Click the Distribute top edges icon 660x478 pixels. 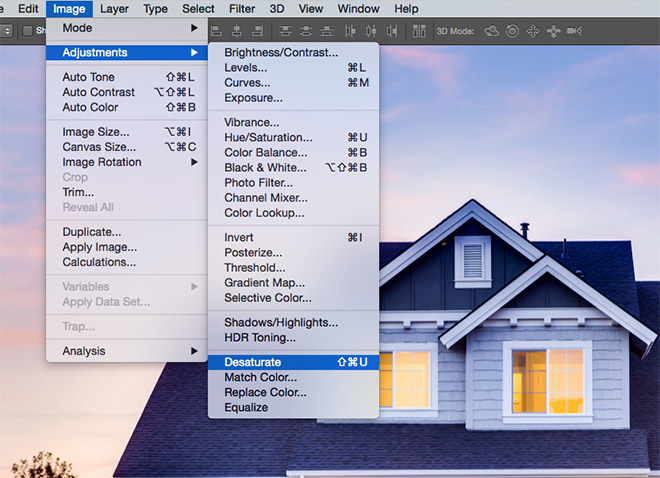coord(285,31)
